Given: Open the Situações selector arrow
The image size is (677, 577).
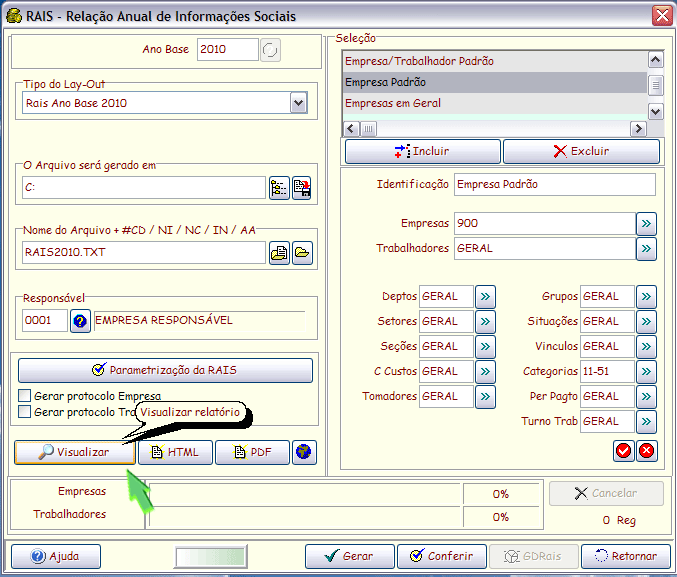Looking at the screenshot, I should pos(646,322).
